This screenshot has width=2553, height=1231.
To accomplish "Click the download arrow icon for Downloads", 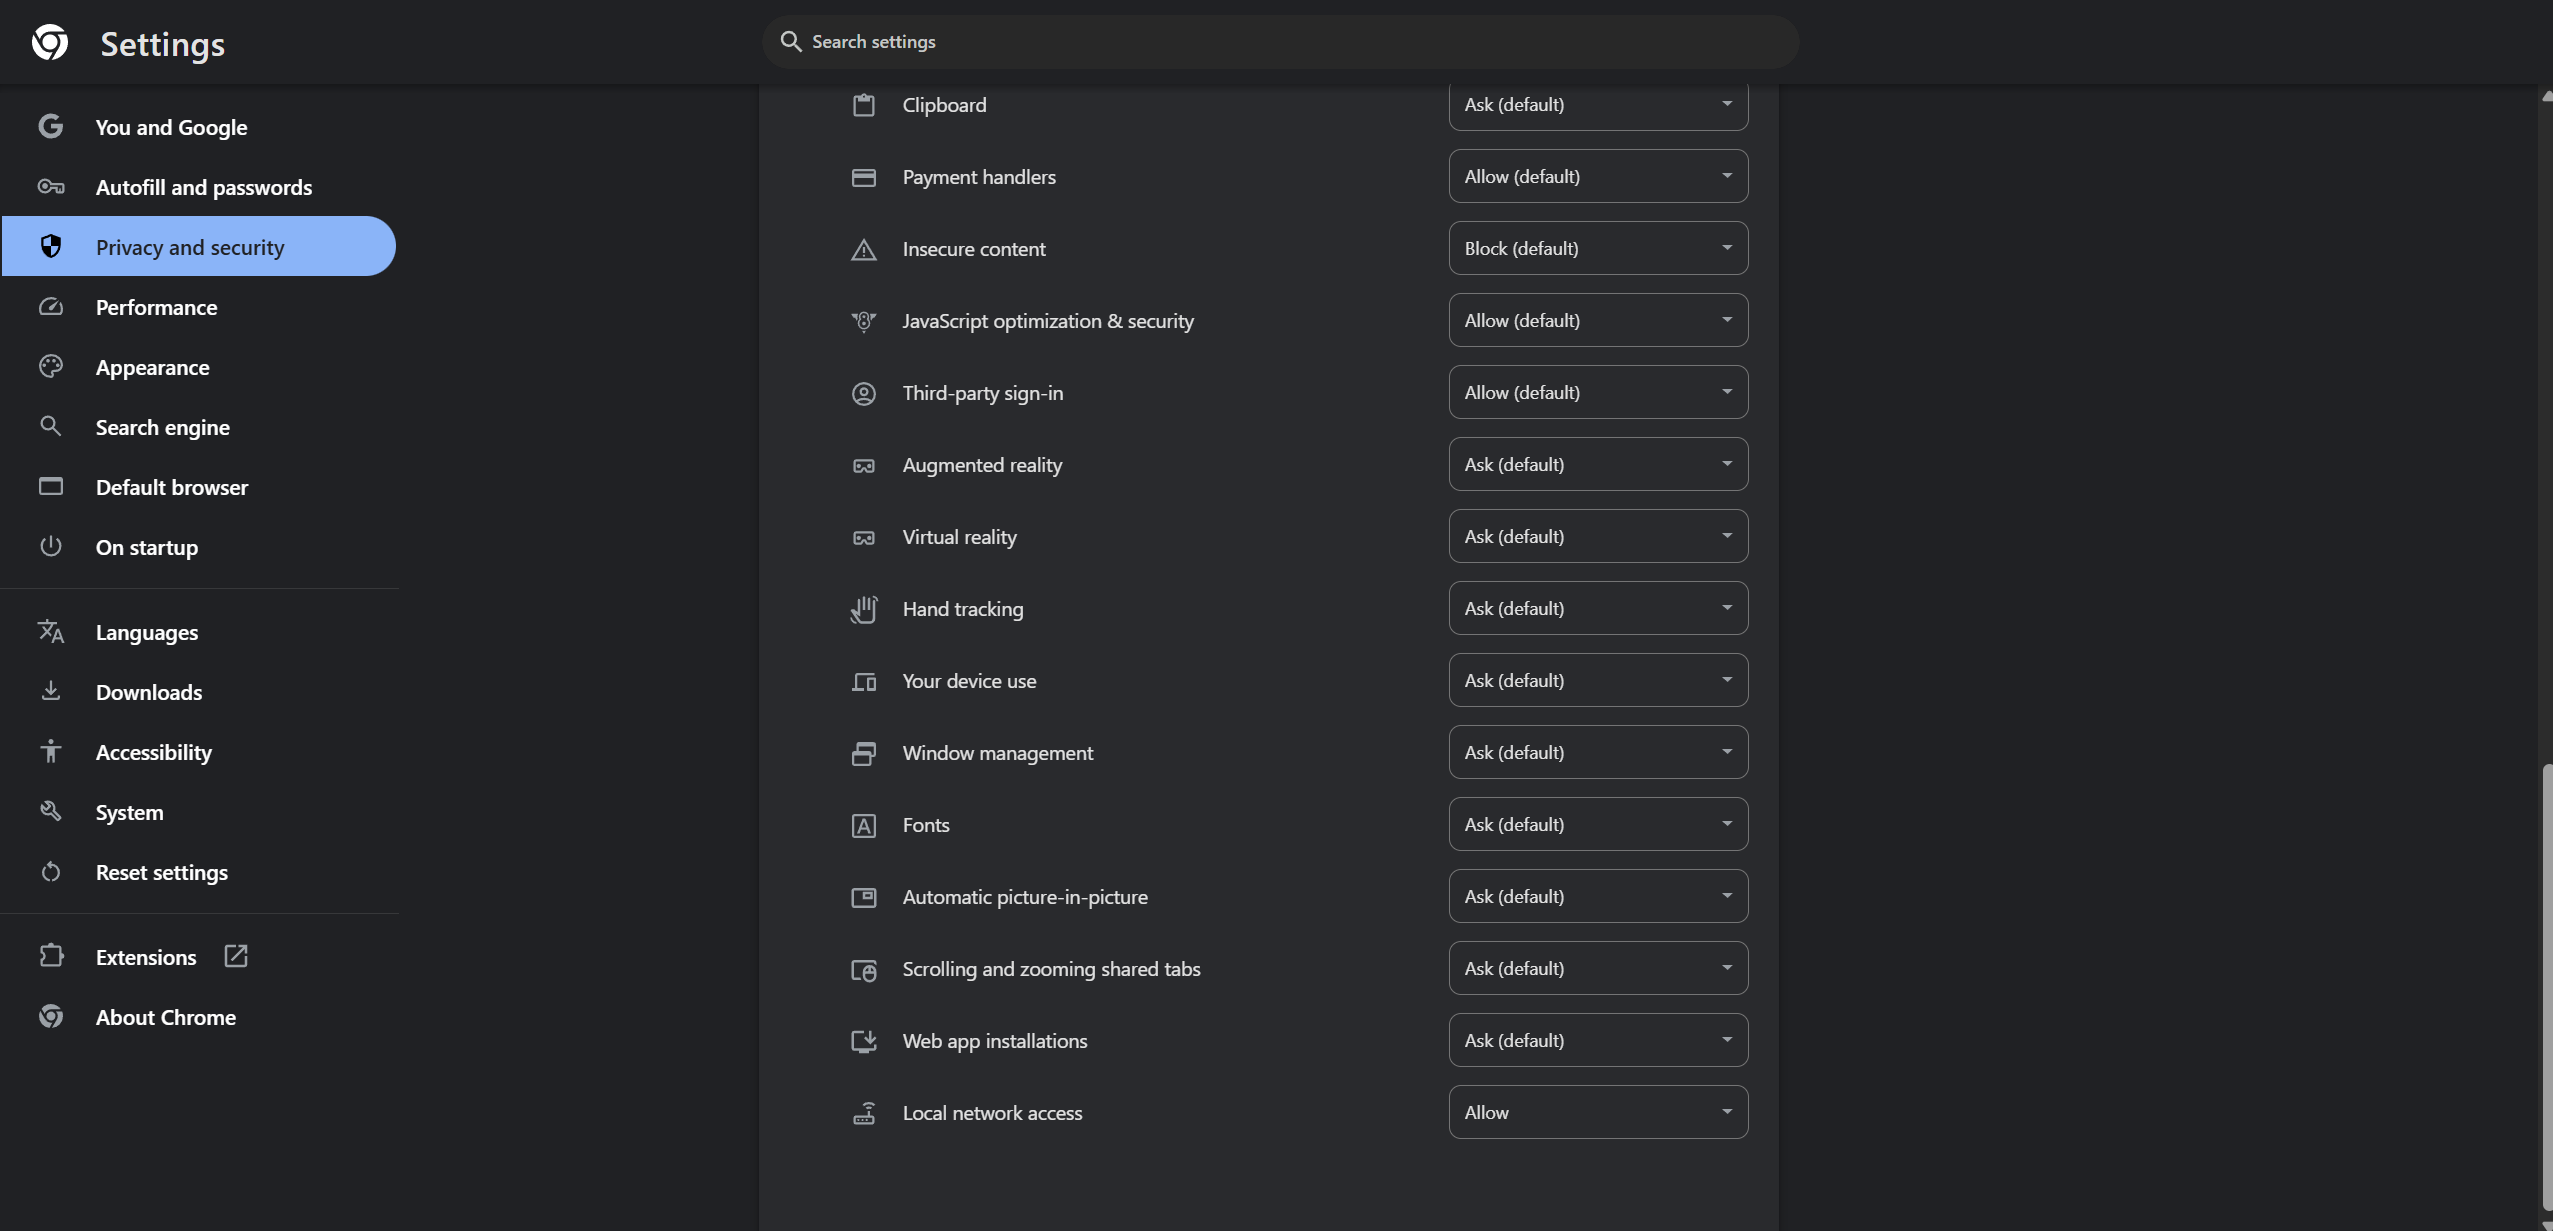I will (51, 691).
